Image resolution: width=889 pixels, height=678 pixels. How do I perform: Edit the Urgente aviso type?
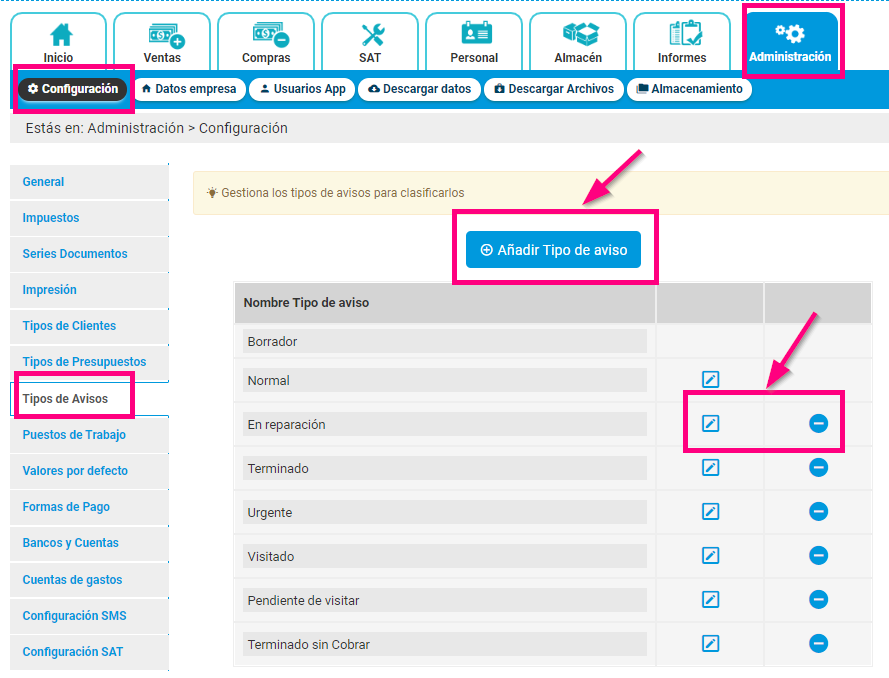tap(710, 511)
